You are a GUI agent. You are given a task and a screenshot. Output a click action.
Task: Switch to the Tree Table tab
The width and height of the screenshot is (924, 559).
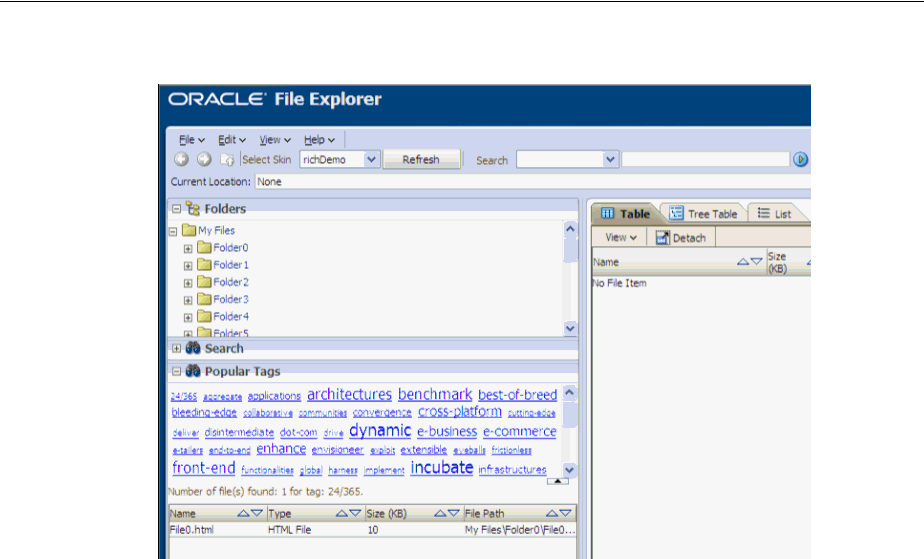[x=704, y=213]
